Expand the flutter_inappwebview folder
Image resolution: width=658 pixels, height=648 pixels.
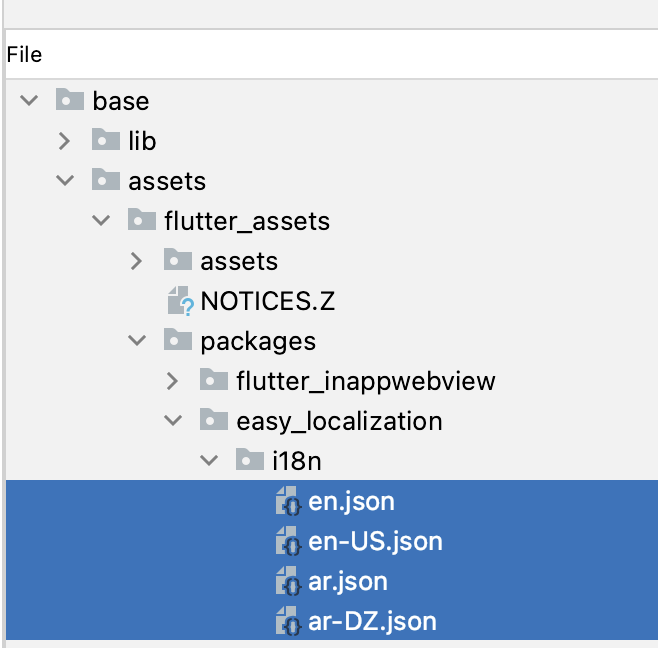pos(172,381)
